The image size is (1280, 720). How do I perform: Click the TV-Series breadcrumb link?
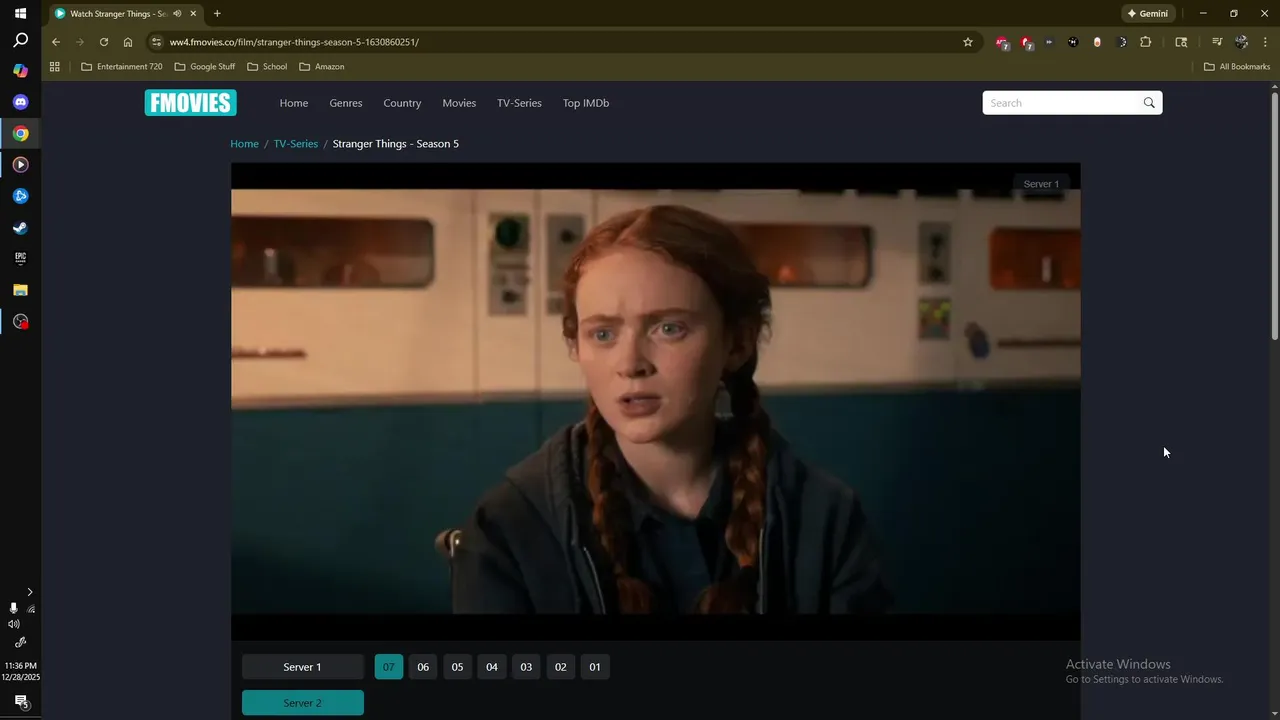click(296, 144)
